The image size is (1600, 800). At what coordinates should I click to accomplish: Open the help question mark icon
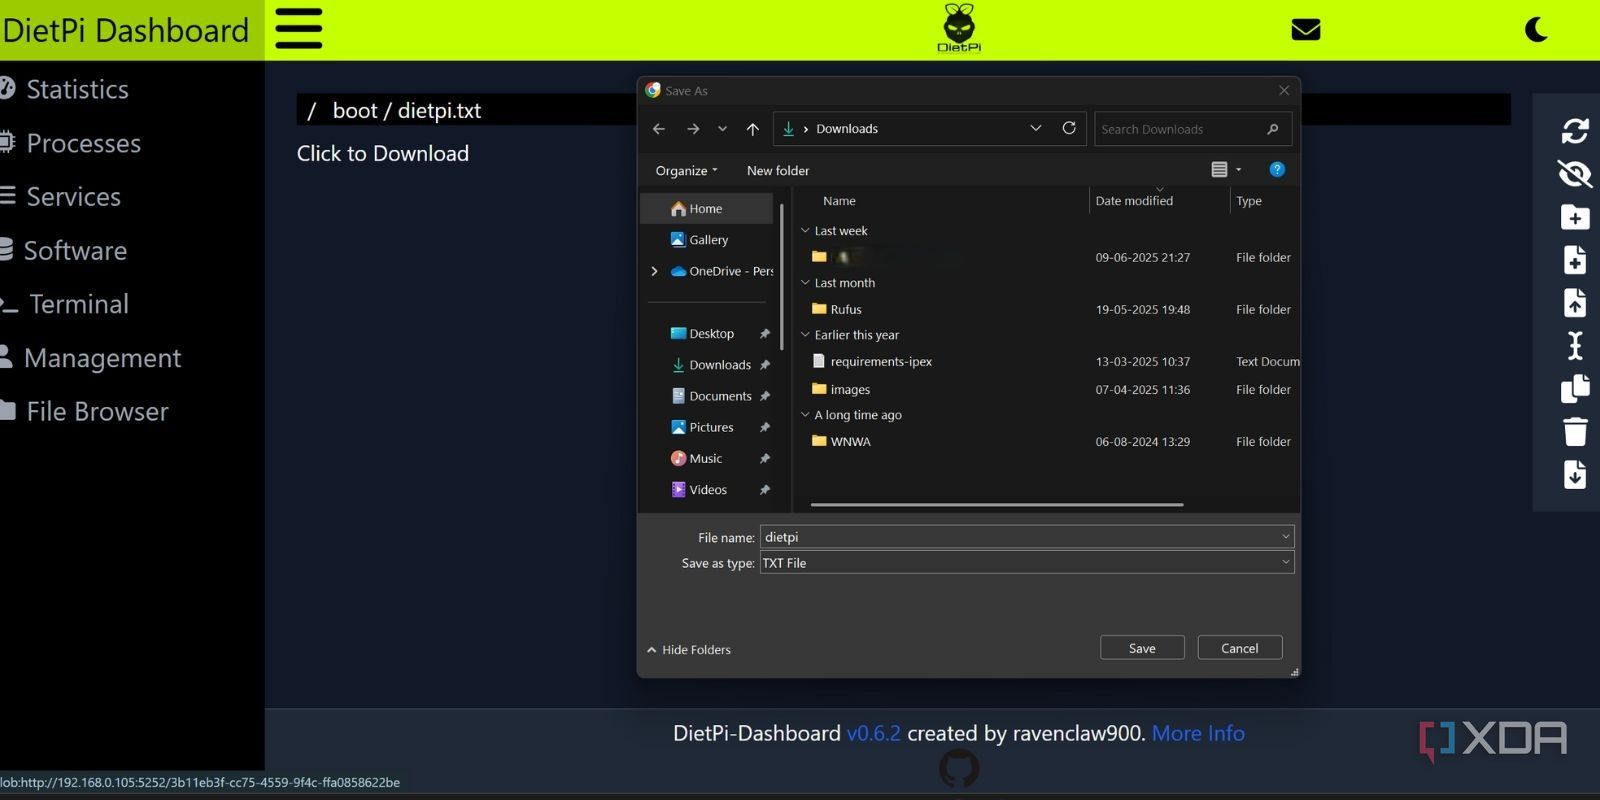[x=1277, y=169]
